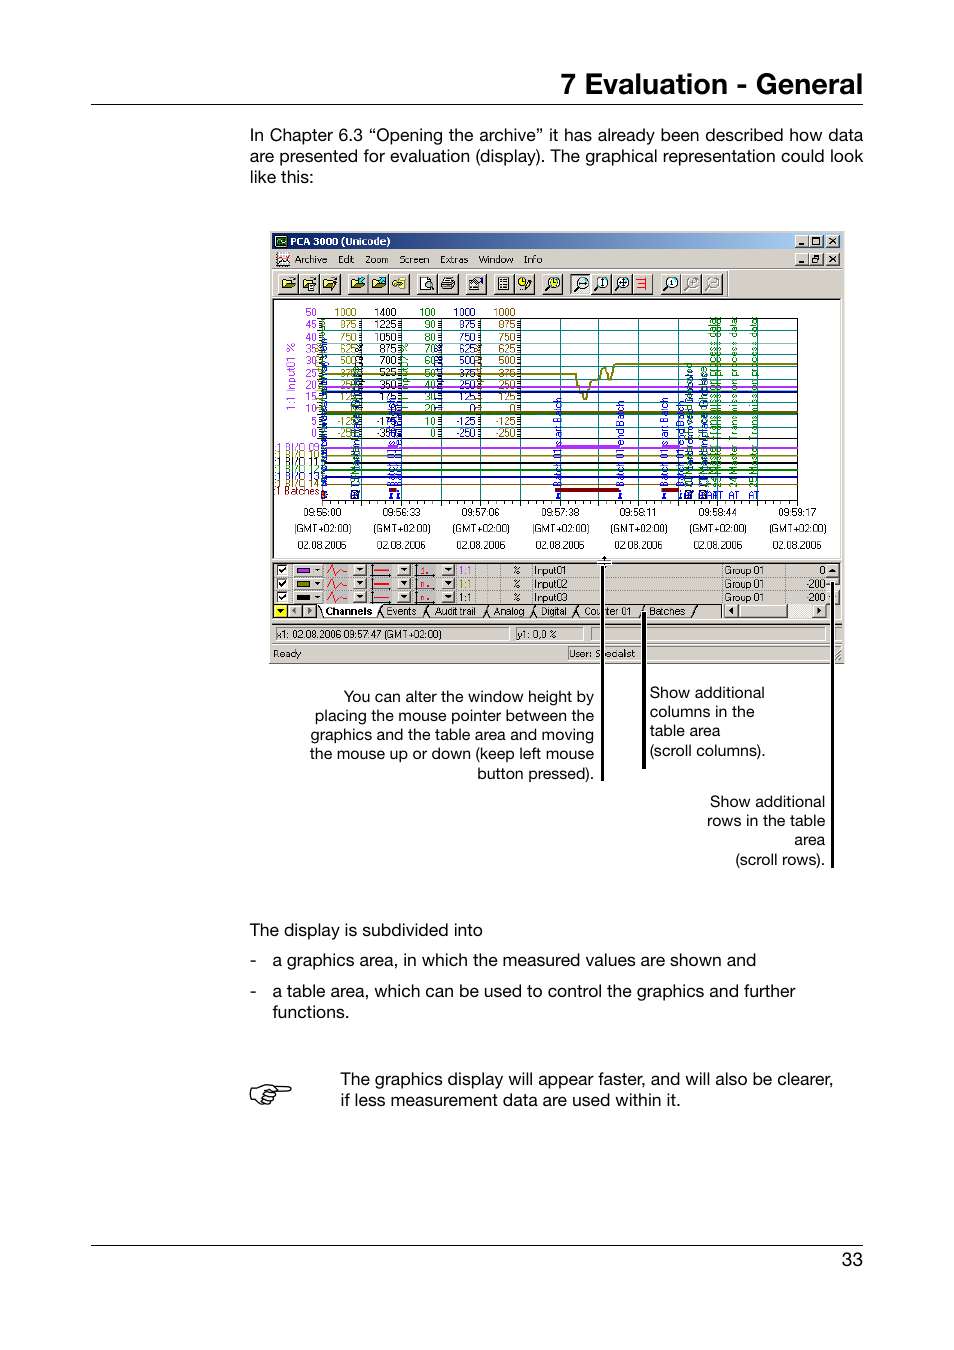This screenshot has width=954, height=1350.
Task: Click the table list toolbar icon
Action: pyautogui.click(x=503, y=284)
